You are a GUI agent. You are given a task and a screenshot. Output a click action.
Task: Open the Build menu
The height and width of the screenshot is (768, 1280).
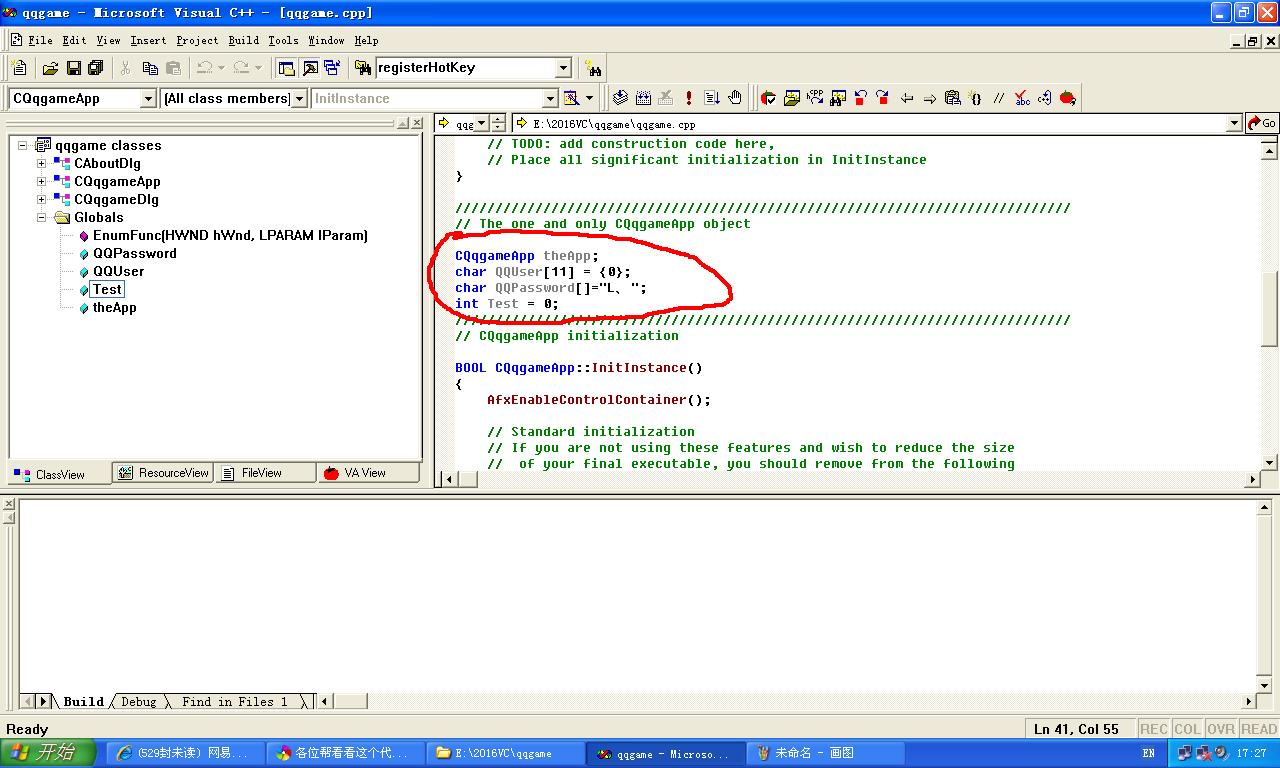(243, 40)
